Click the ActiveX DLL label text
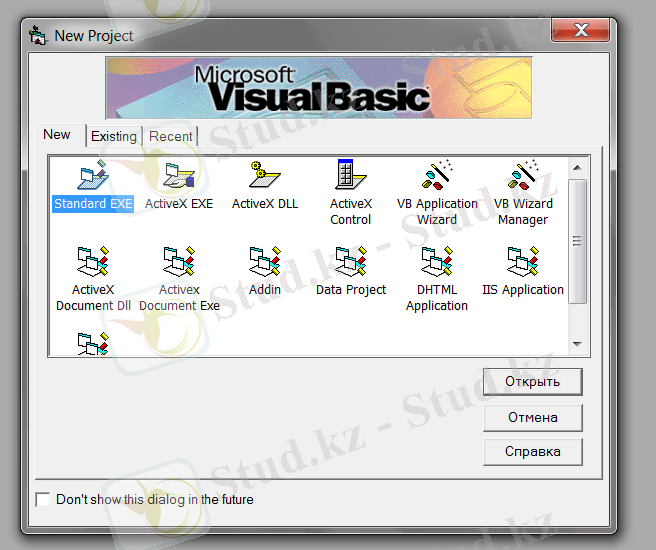This screenshot has width=656, height=550. coord(265,204)
